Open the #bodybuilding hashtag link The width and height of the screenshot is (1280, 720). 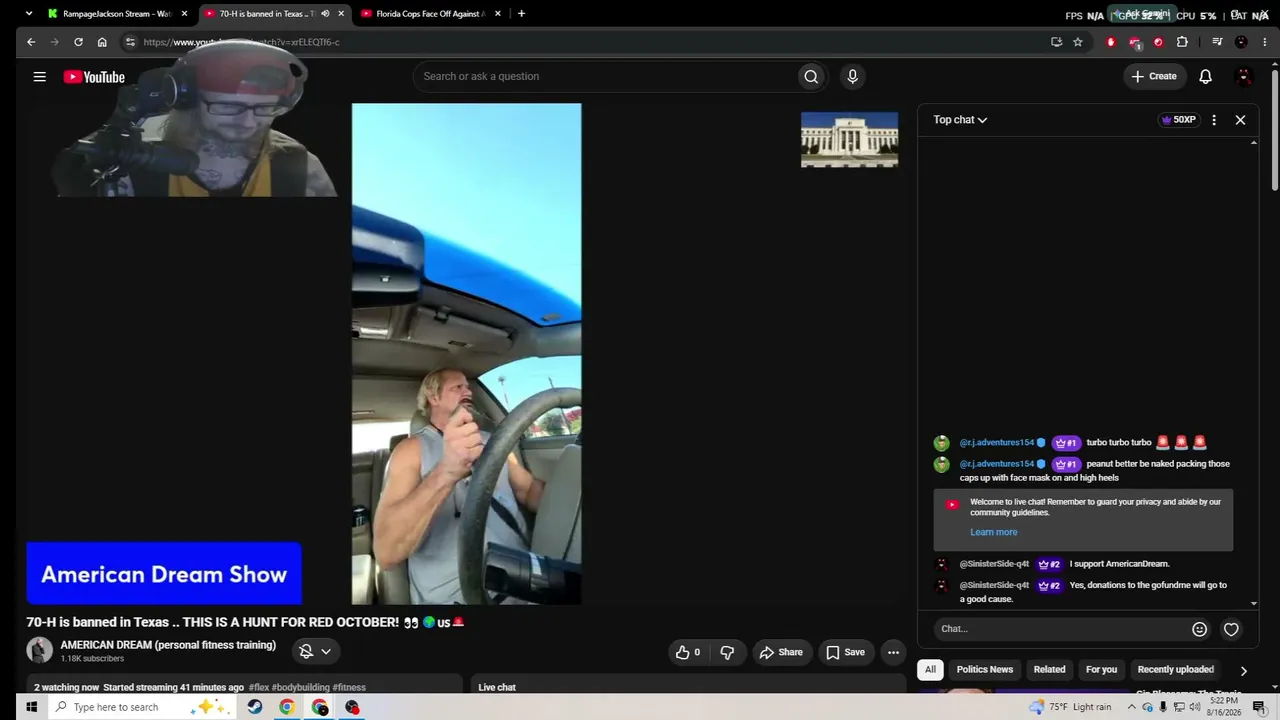pyautogui.click(x=300, y=688)
